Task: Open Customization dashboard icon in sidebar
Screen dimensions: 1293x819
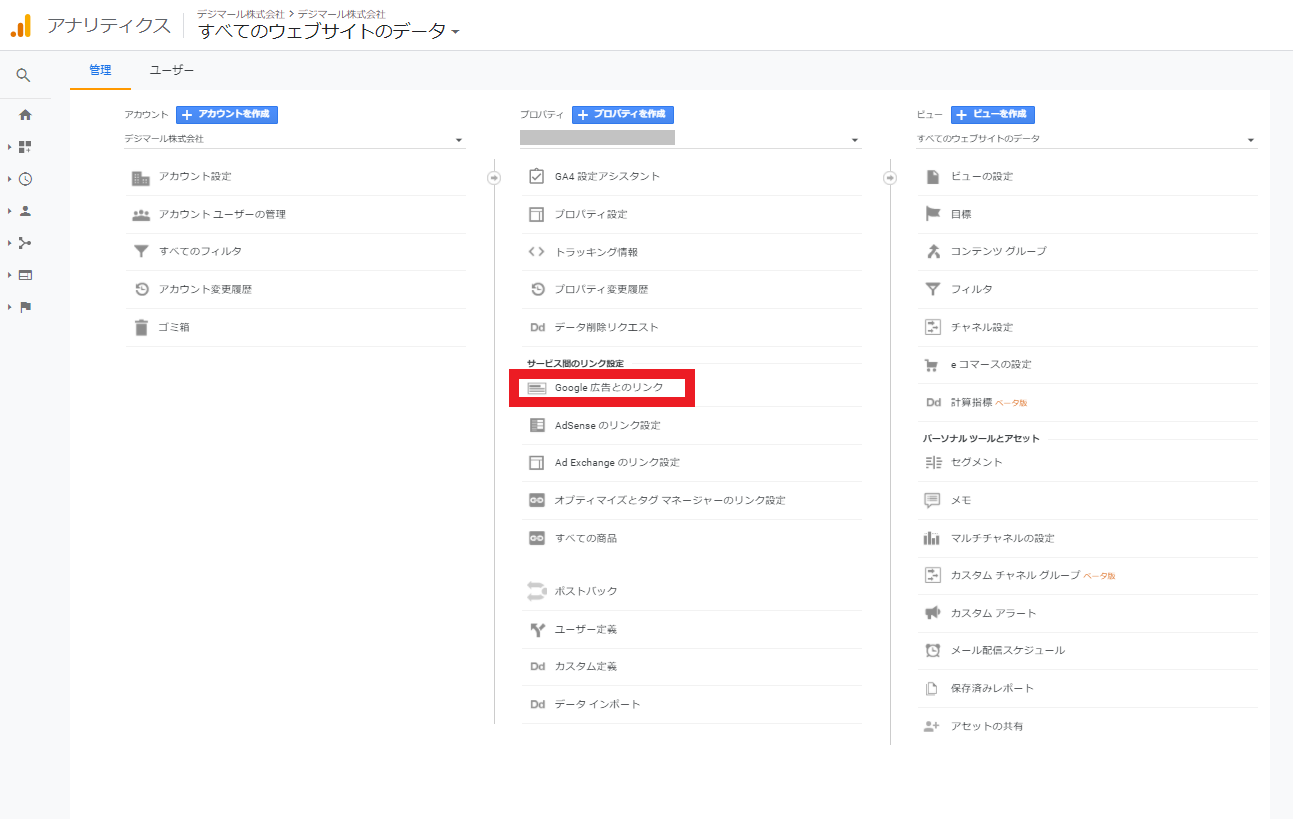Action: (25, 147)
